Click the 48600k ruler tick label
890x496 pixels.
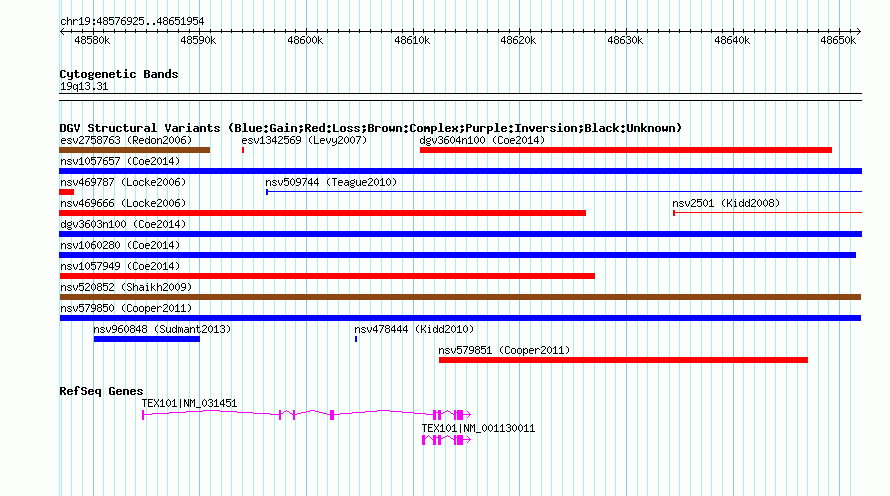[305, 40]
